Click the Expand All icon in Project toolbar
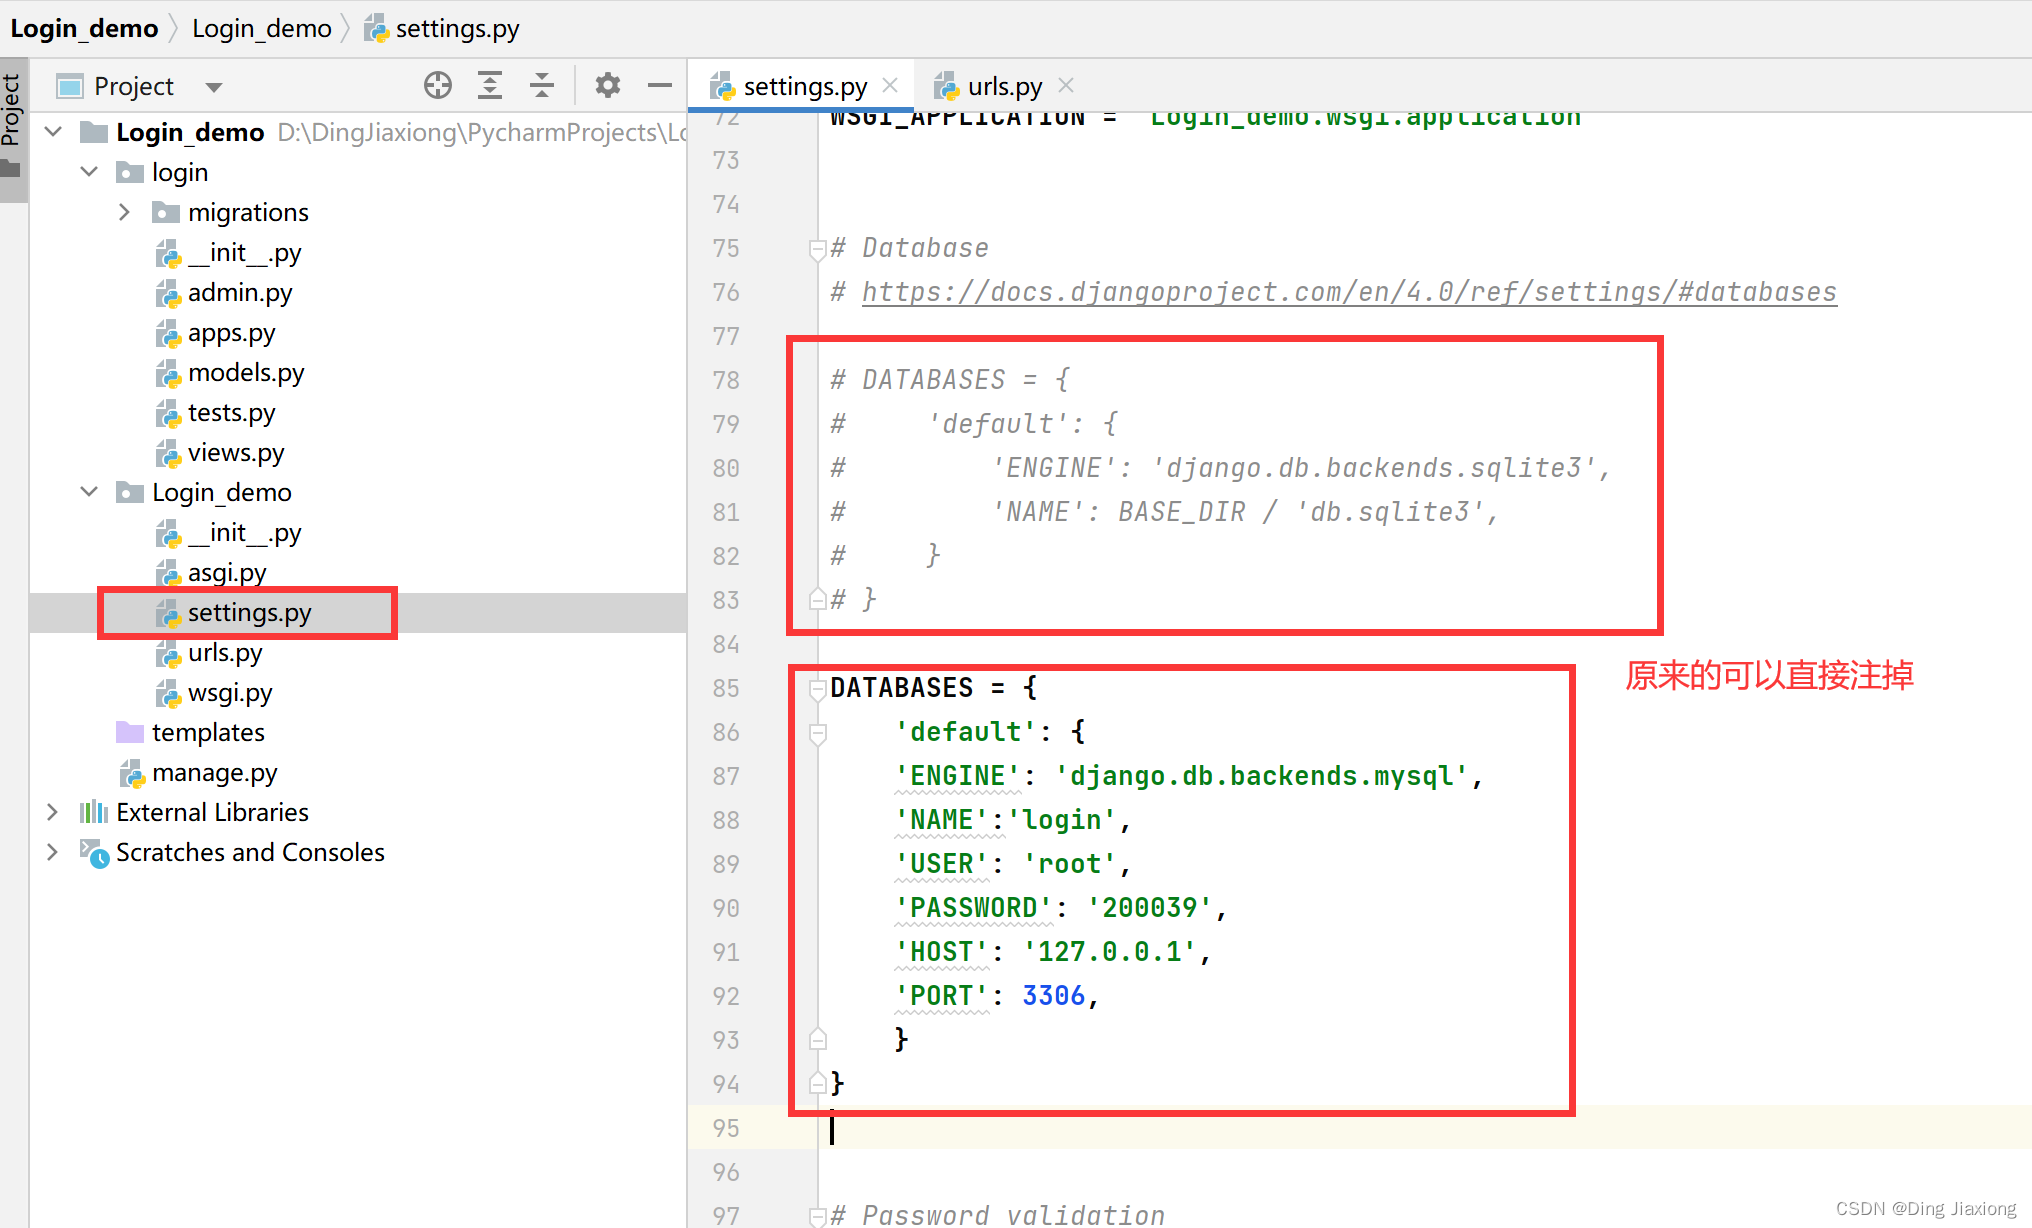This screenshot has width=2032, height=1228. 490,86
